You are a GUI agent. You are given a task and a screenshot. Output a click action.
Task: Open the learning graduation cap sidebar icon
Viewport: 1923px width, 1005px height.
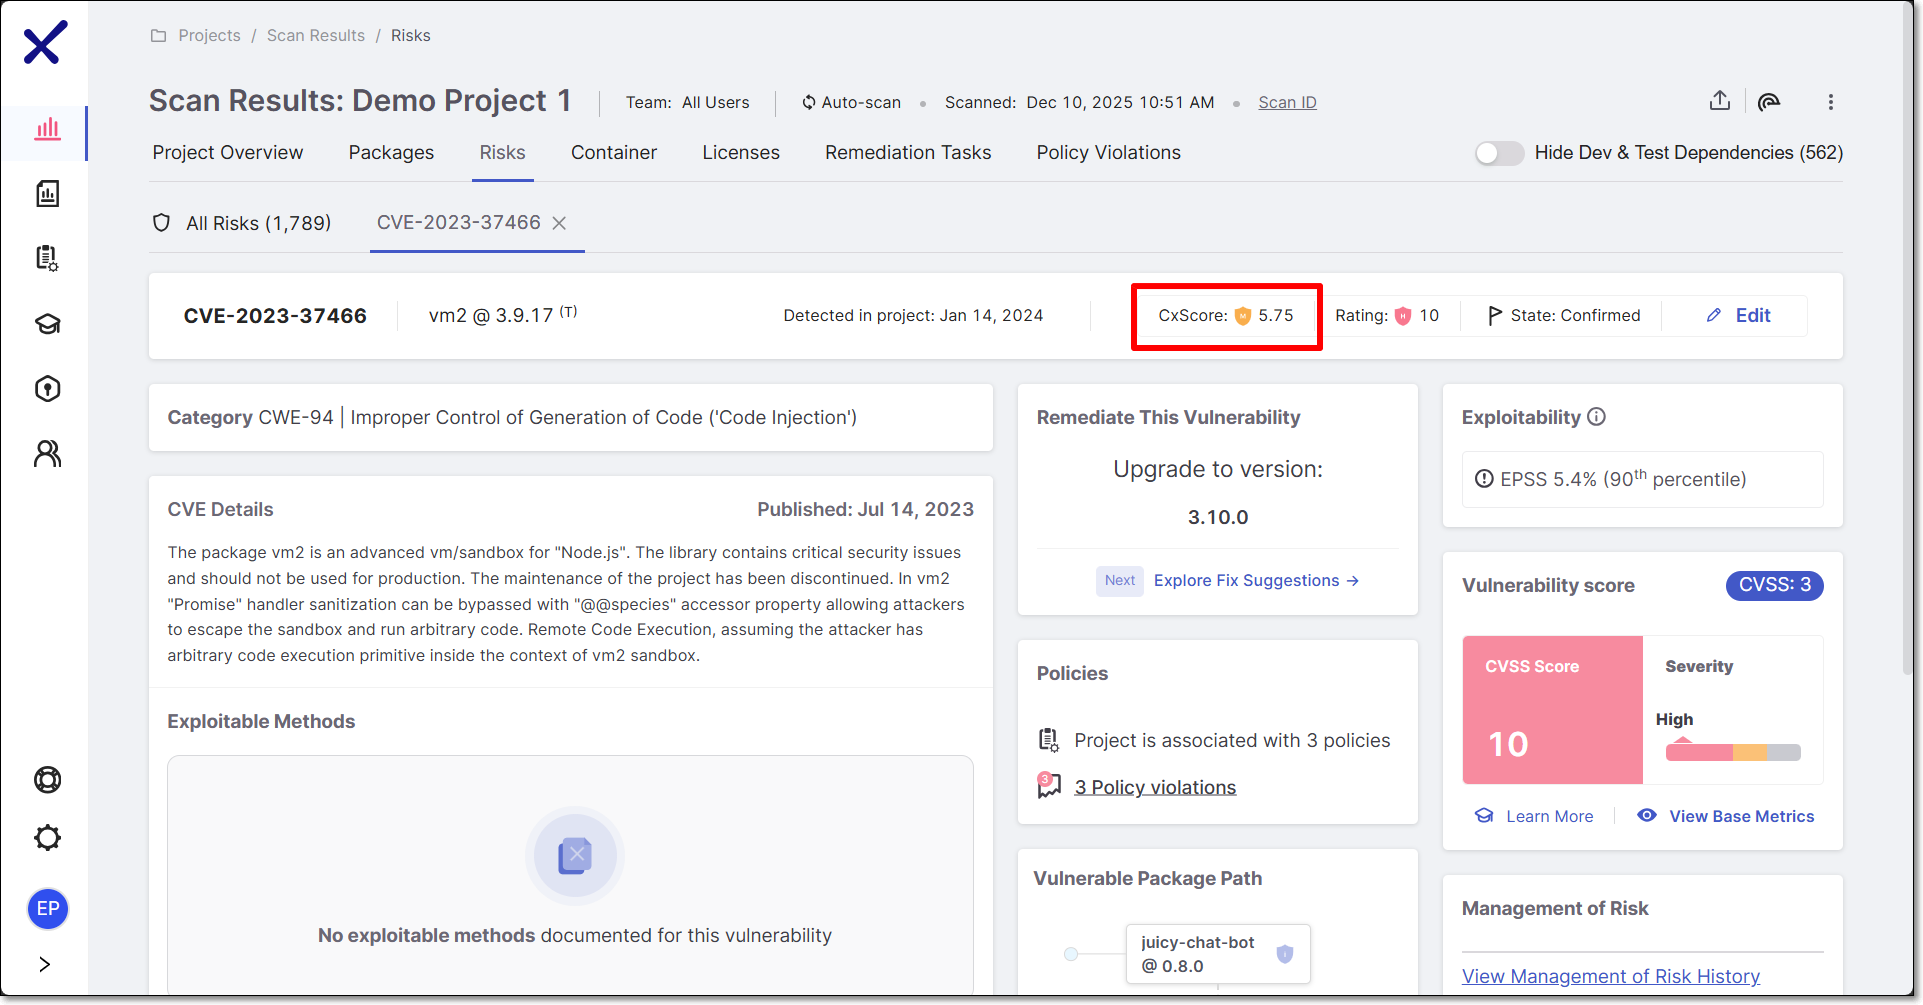[x=47, y=324]
